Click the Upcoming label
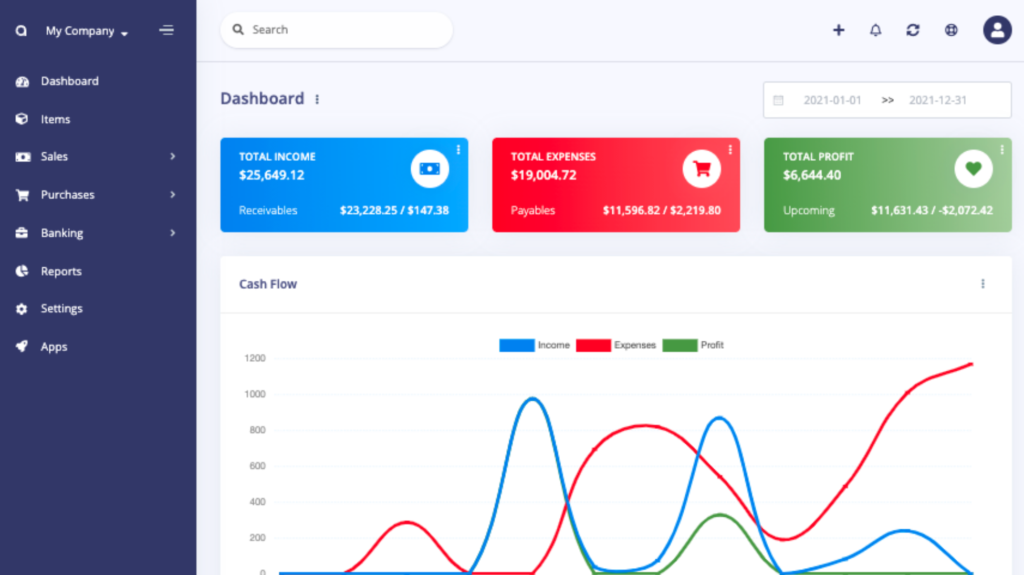 (808, 210)
